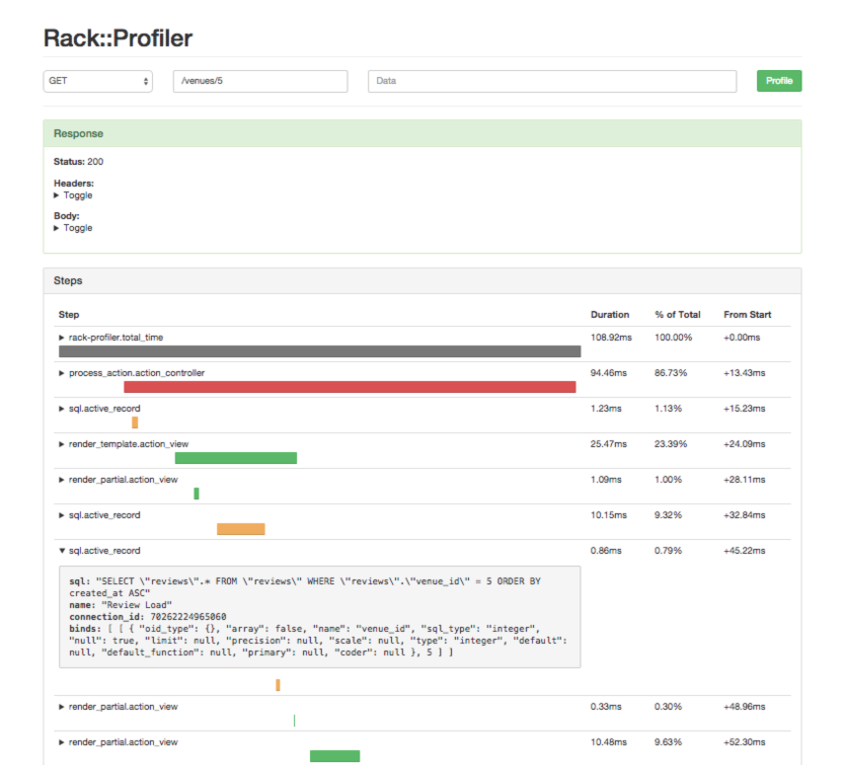Screen dimensions: 845x765
Task: Click the name: "Review Load" line
Action: [121, 605]
